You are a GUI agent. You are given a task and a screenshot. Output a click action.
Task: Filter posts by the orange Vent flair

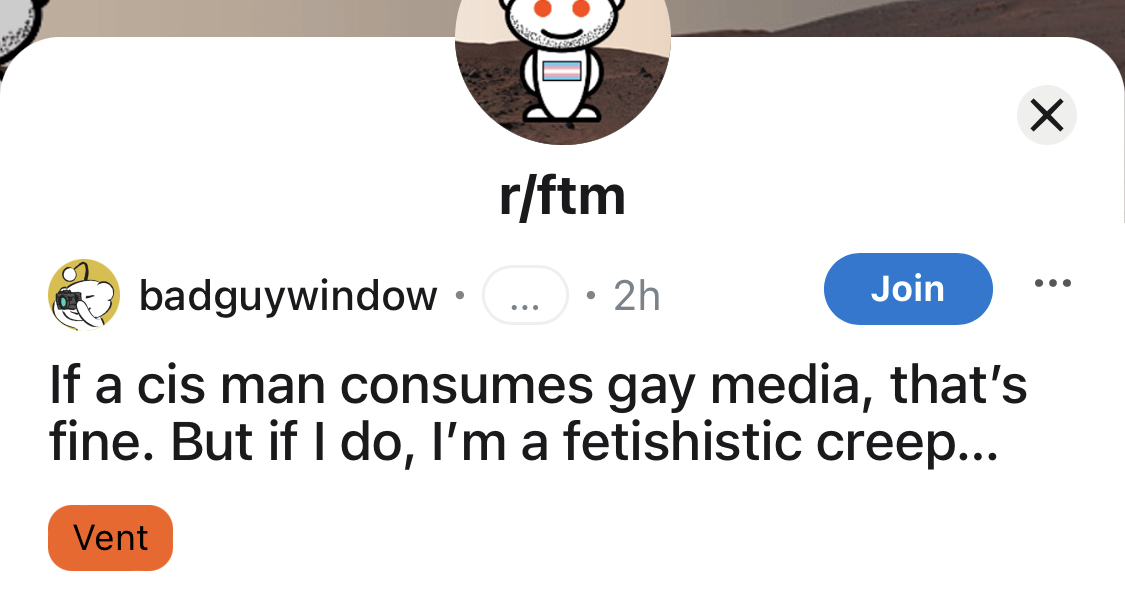tap(110, 537)
